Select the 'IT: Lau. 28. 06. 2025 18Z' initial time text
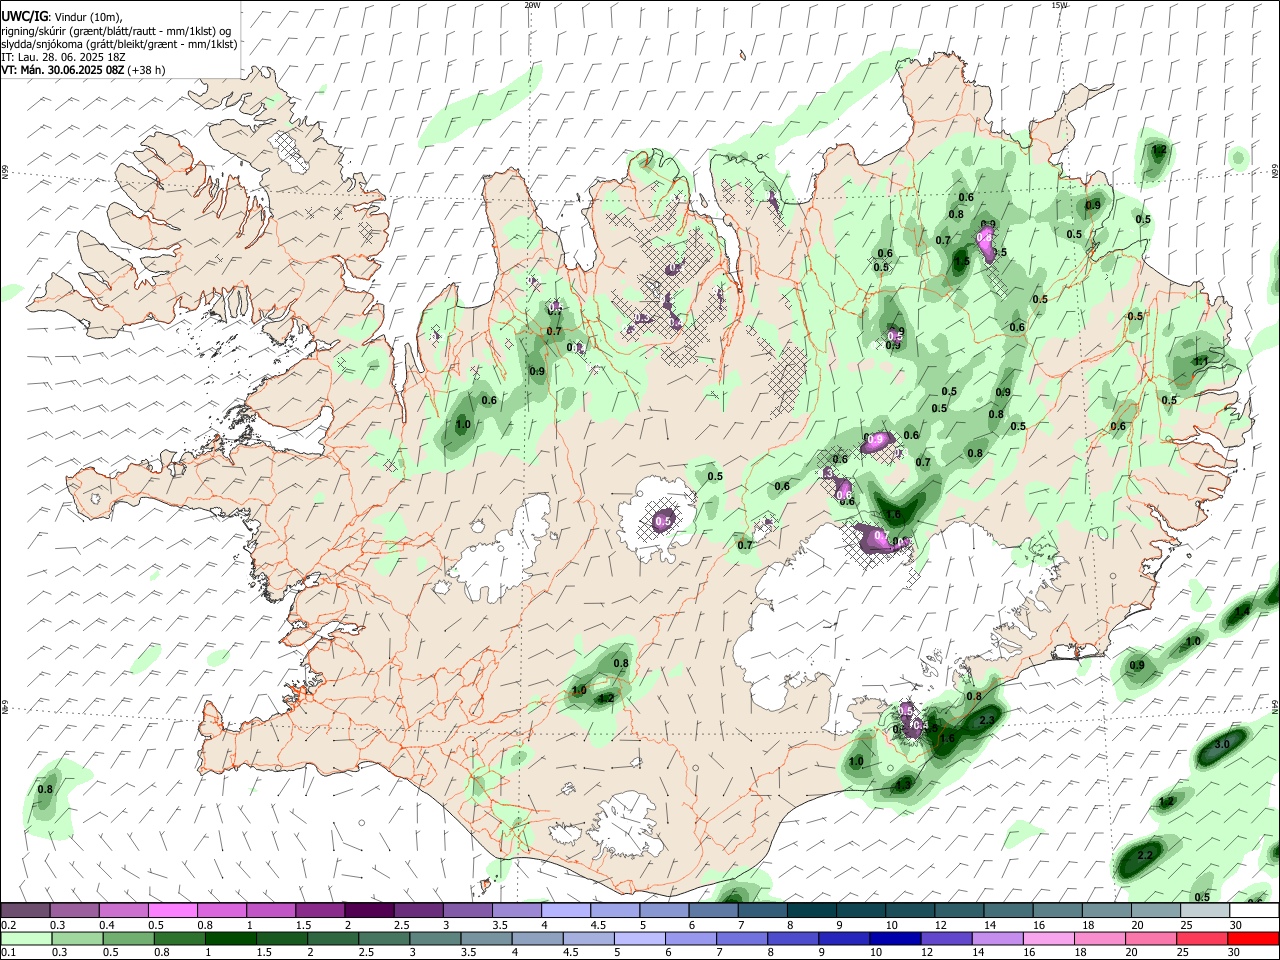 coord(63,57)
